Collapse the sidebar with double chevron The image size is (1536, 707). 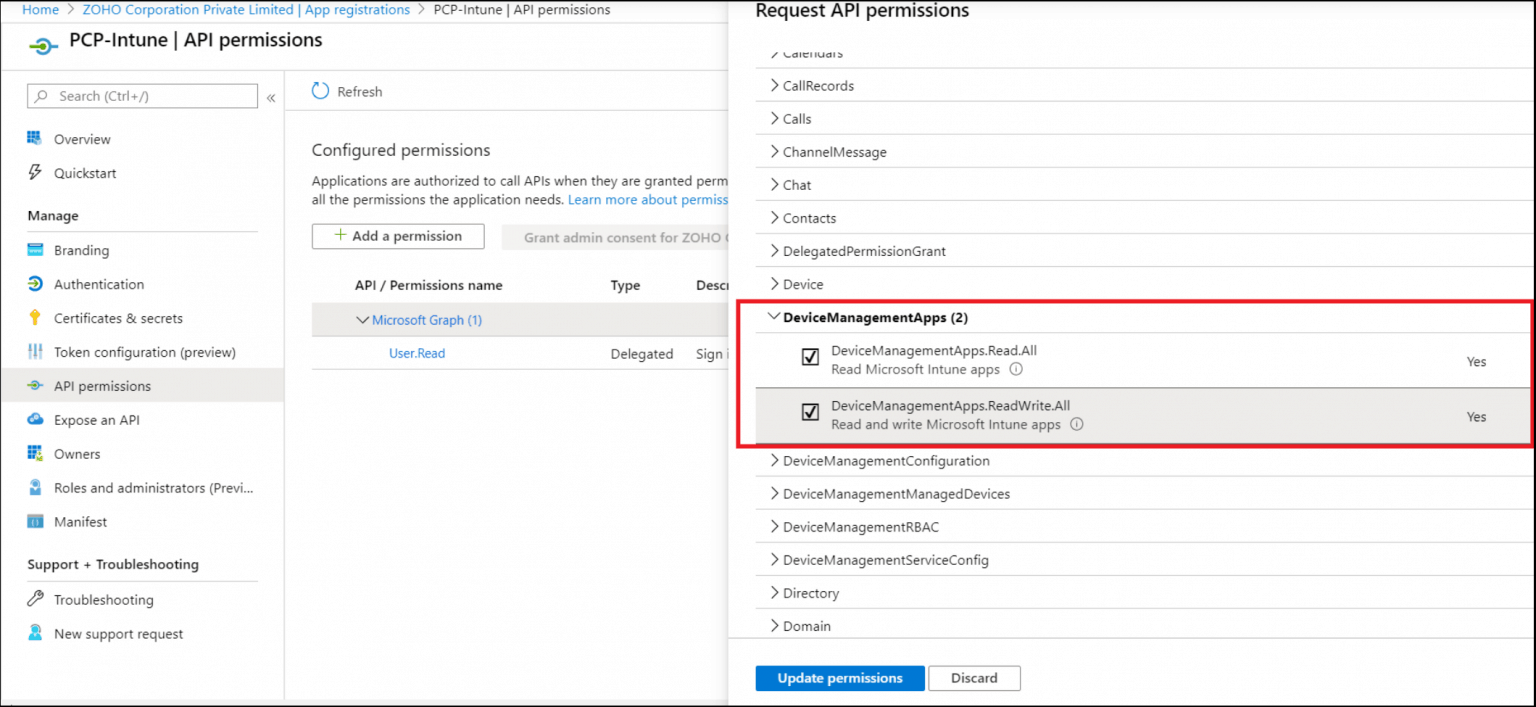(271, 97)
